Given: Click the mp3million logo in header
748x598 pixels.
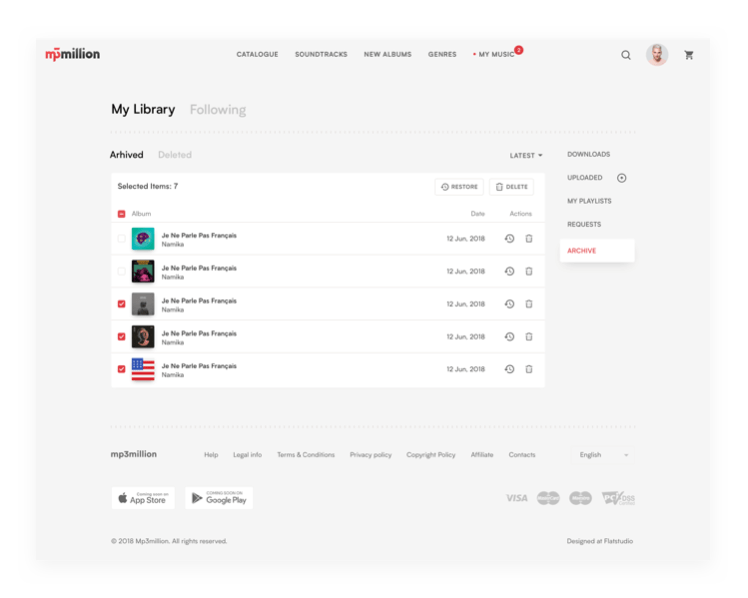Looking at the screenshot, I should 73,54.
